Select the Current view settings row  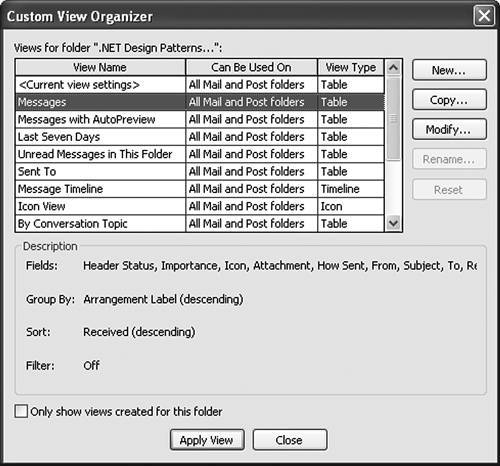click(x=200, y=85)
